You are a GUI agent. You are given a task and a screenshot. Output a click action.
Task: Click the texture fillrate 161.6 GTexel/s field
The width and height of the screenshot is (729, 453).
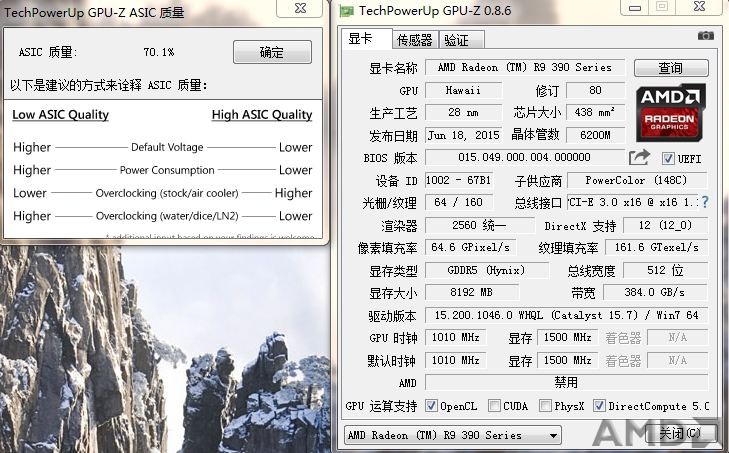(x=656, y=247)
